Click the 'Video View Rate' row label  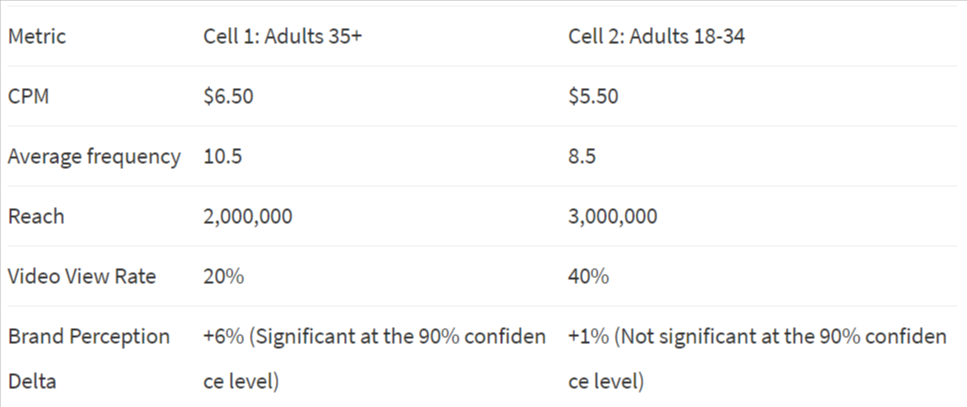coord(82,277)
